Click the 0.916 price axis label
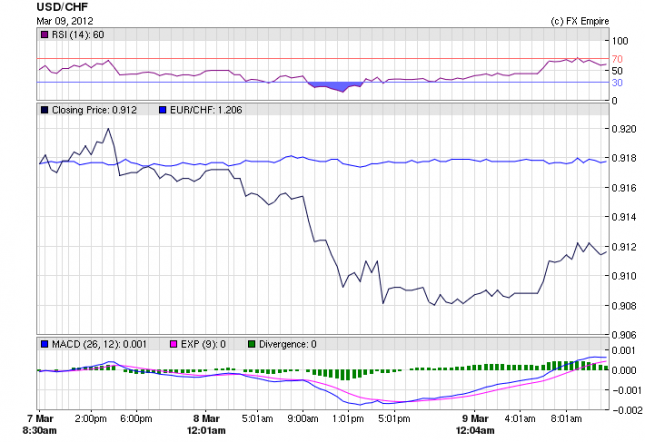Screen dimensions: 645x442 coord(624,188)
